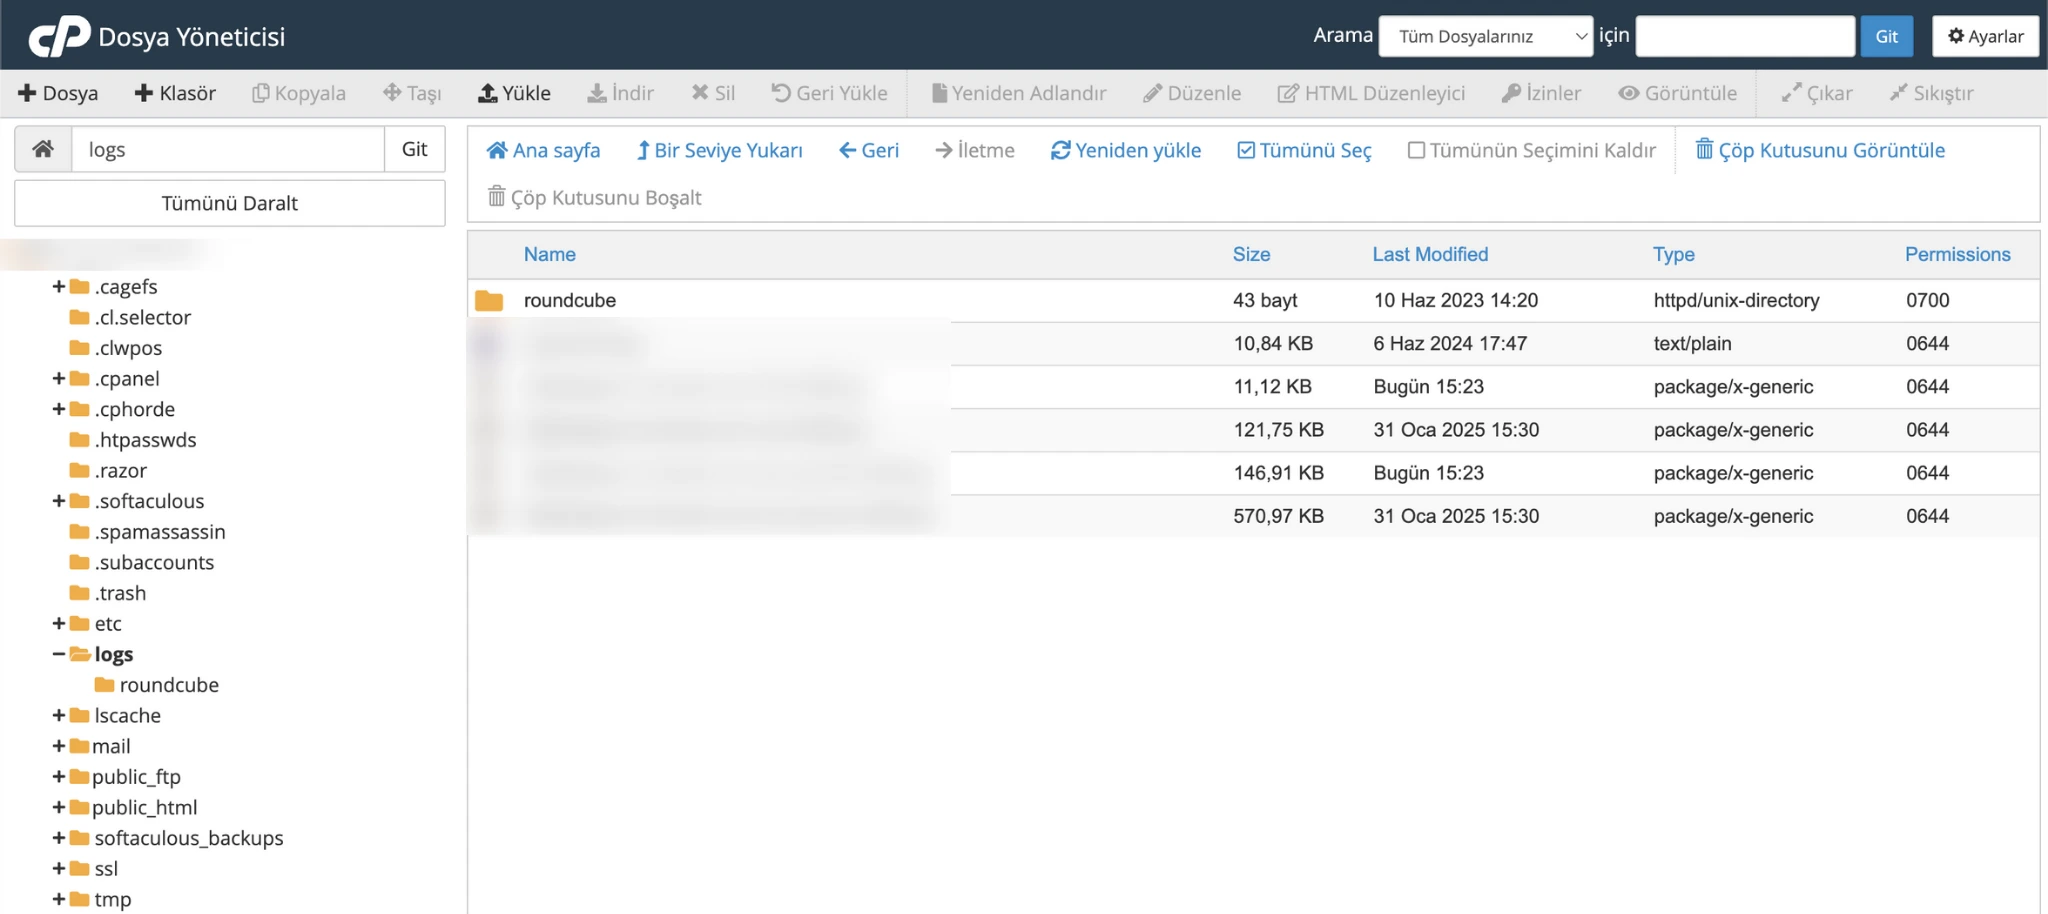Viewport: 2048px width, 914px height.
Task: Click the İletme forward link
Action: (975, 150)
